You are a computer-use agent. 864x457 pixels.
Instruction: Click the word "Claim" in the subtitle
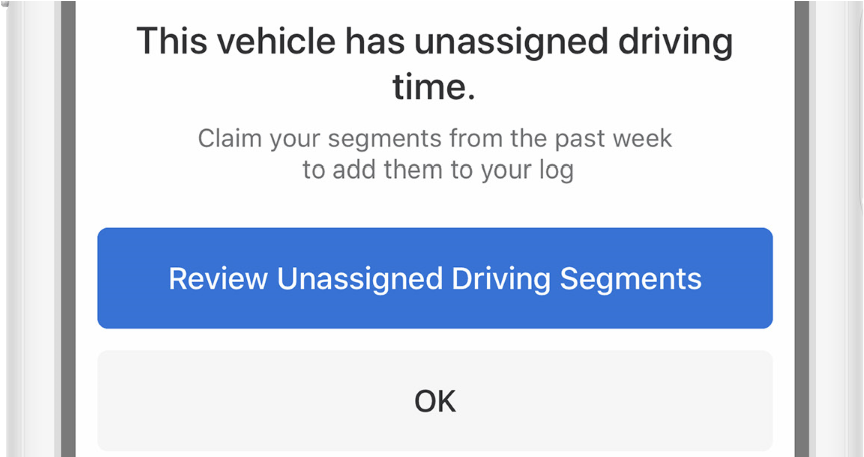228,137
